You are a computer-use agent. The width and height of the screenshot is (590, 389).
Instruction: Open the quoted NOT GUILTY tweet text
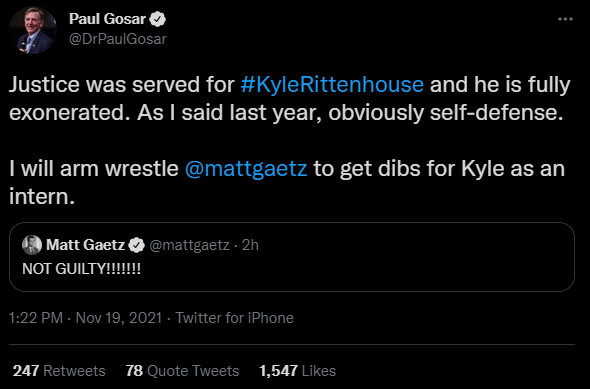81,269
